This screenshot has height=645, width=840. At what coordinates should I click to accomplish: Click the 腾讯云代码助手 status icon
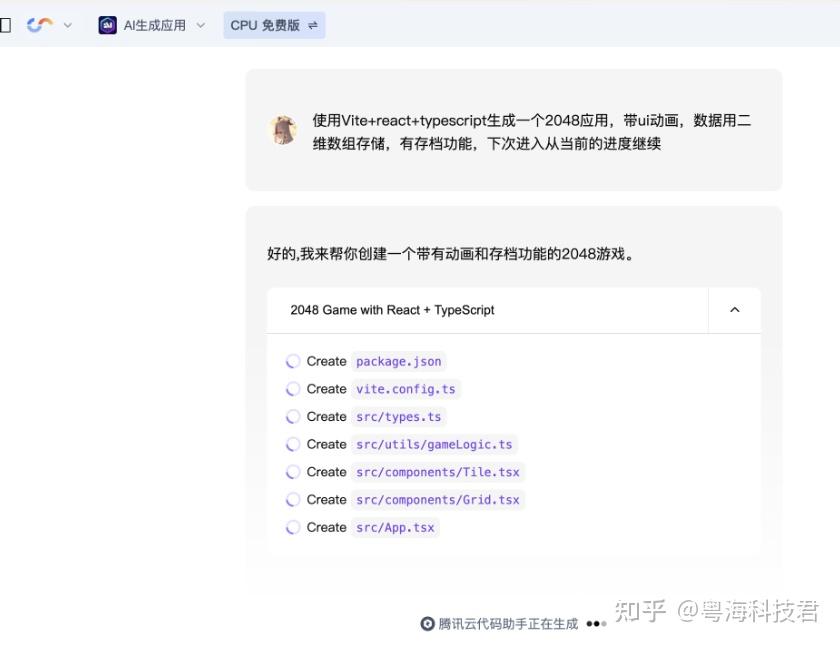[428, 623]
